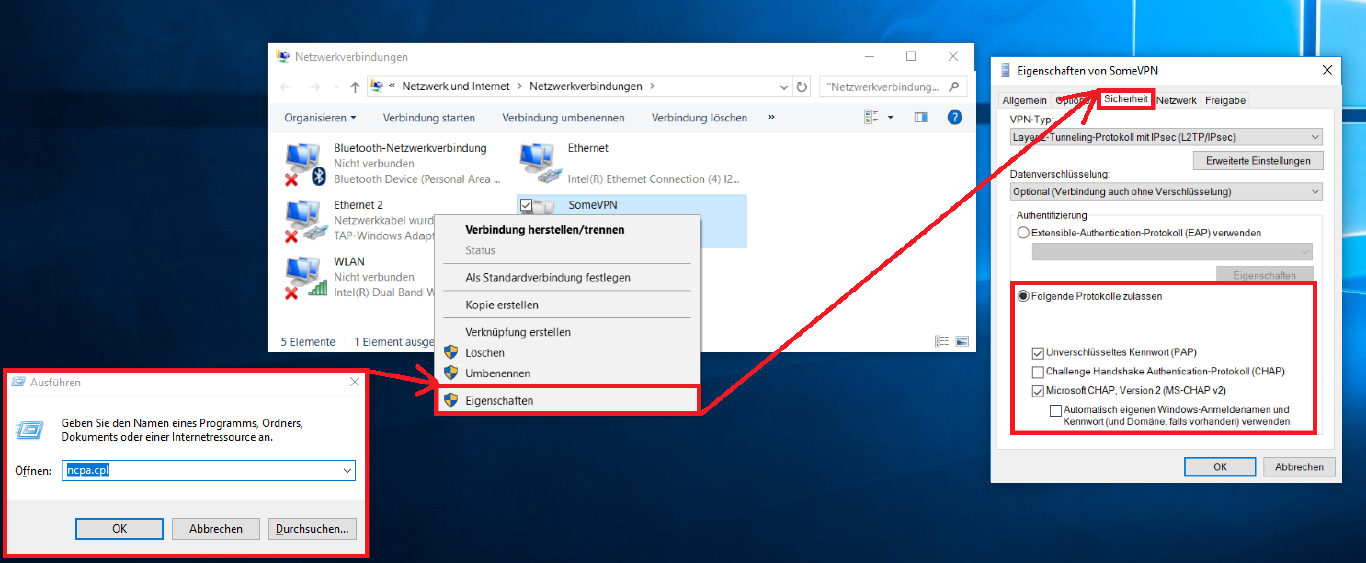
Task: Select the Extensible-Authentication-Protokoll (EAP) radio button
Action: (x=1023, y=232)
